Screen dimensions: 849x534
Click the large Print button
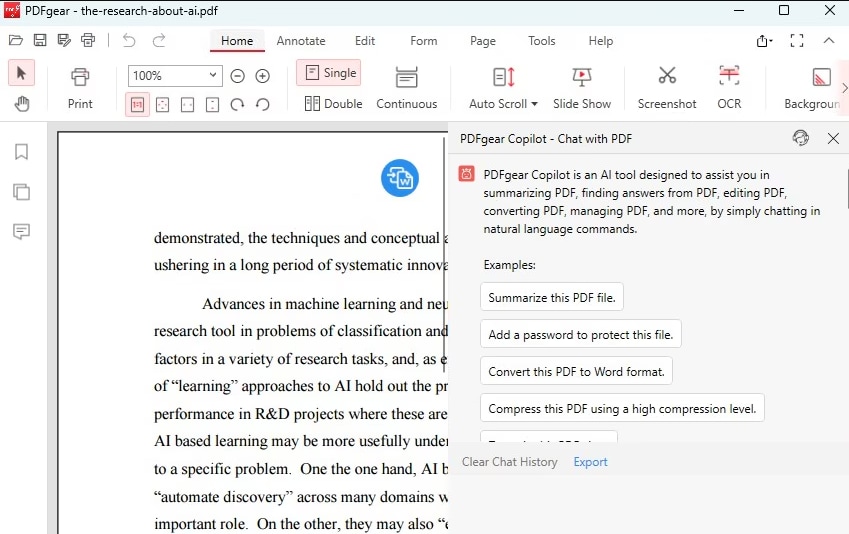pos(80,88)
